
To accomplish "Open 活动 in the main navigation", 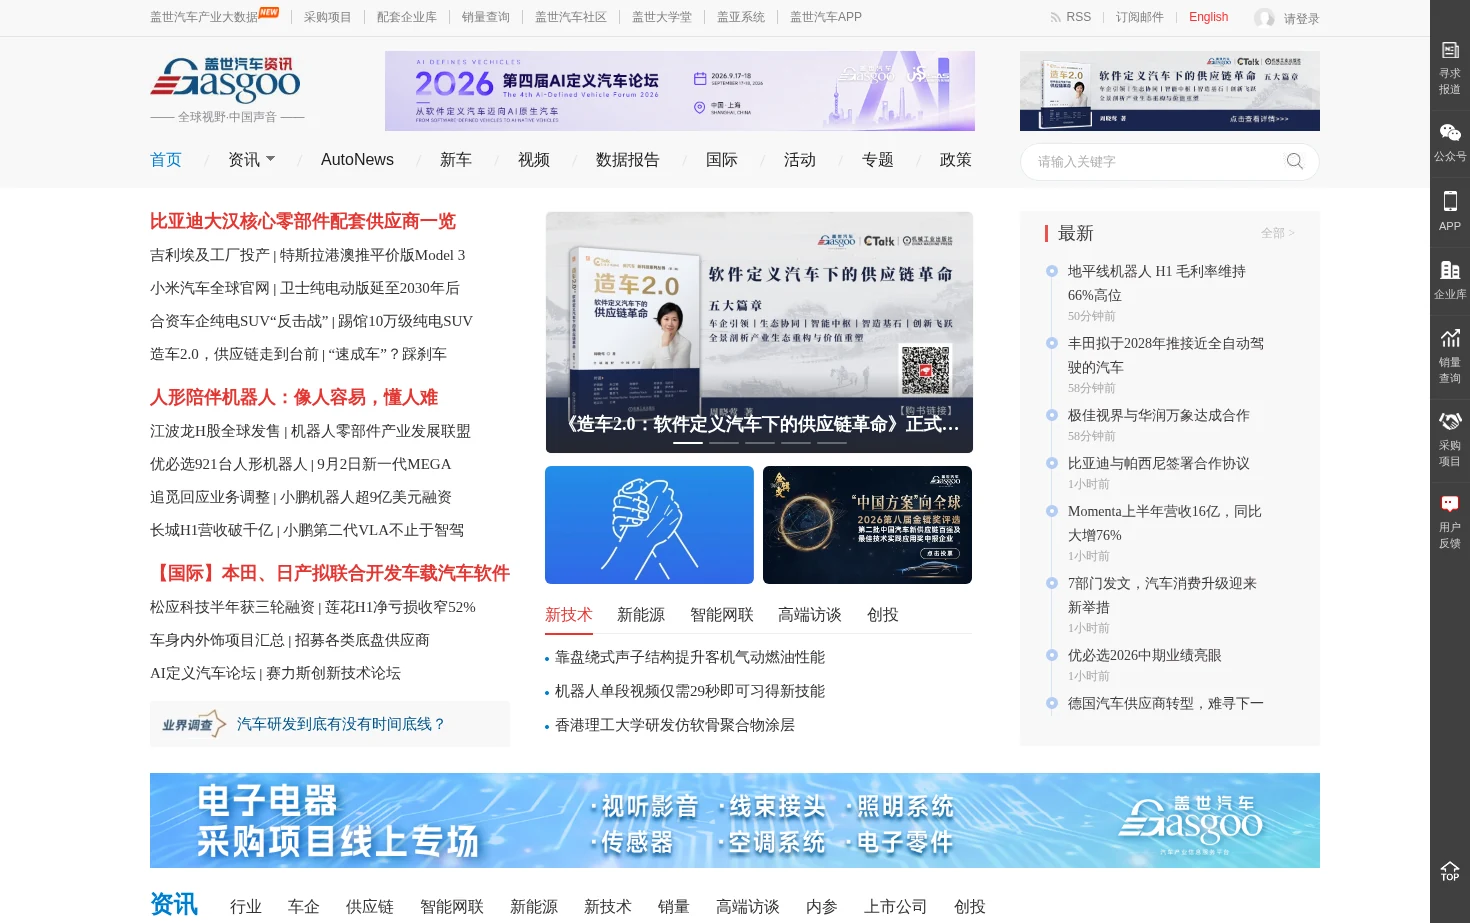I will [800, 160].
